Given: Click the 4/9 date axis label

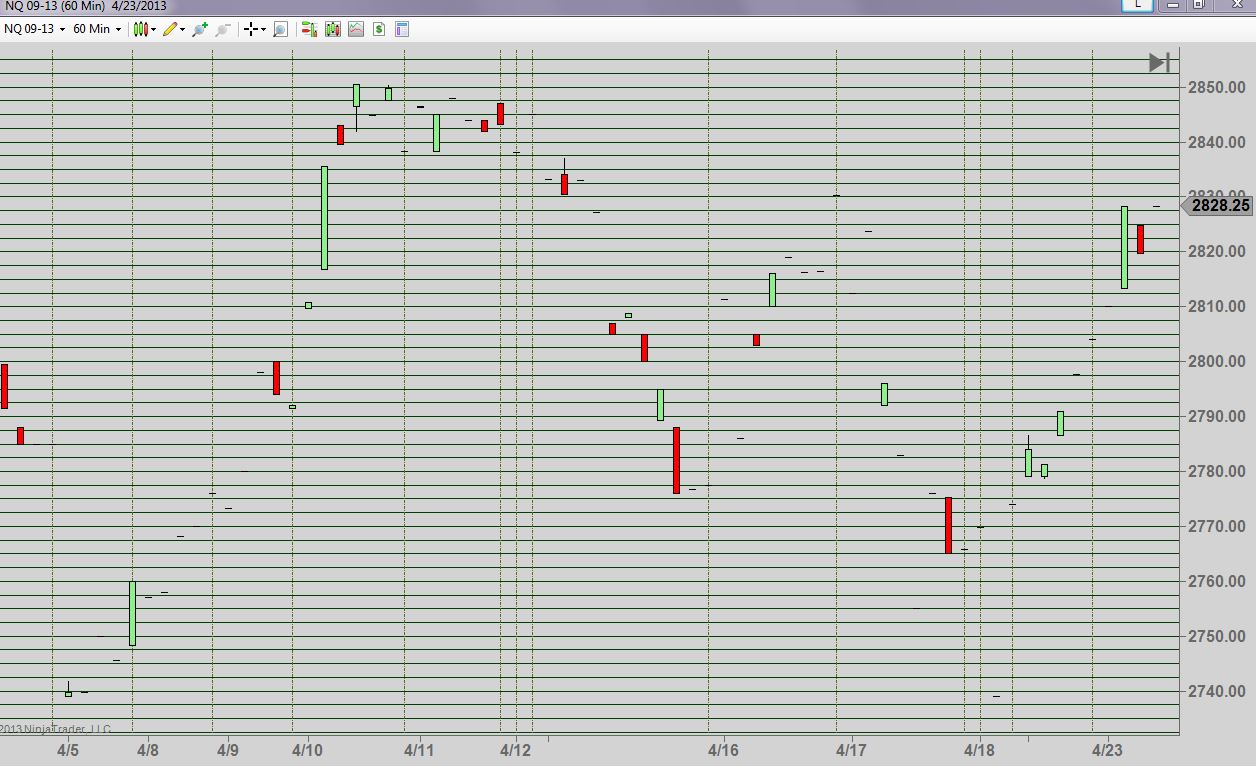Looking at the screenshot, I should pyautogui.click(x=228, y=750).
